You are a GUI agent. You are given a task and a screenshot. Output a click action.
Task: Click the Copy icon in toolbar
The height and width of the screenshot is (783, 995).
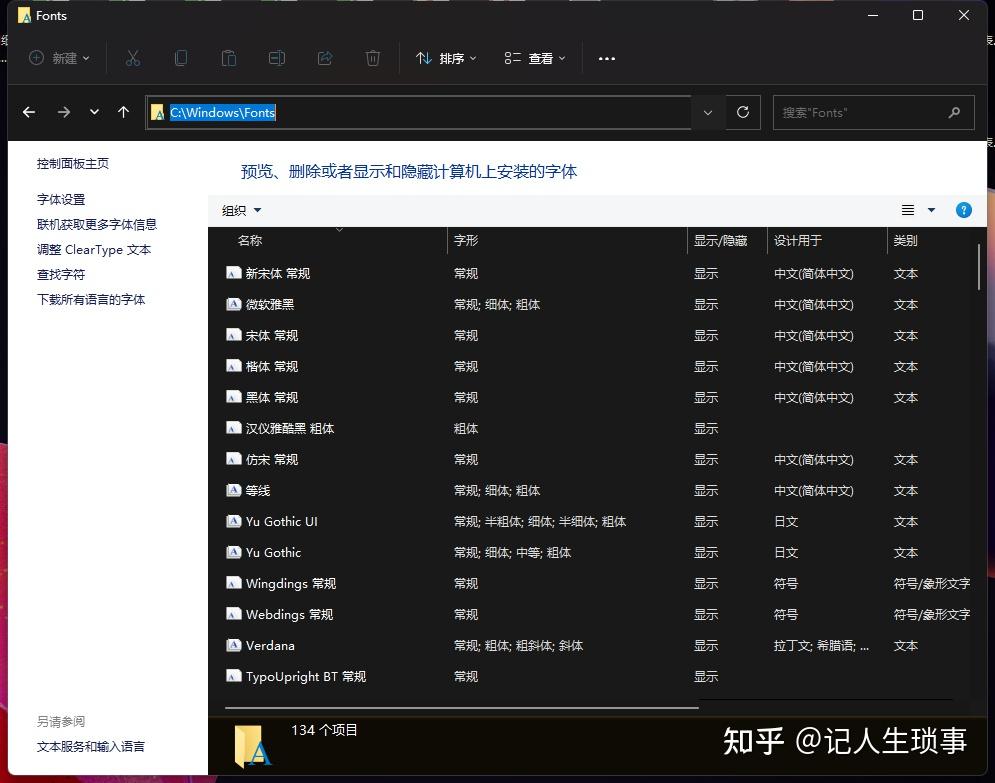[x=181, y=58]
